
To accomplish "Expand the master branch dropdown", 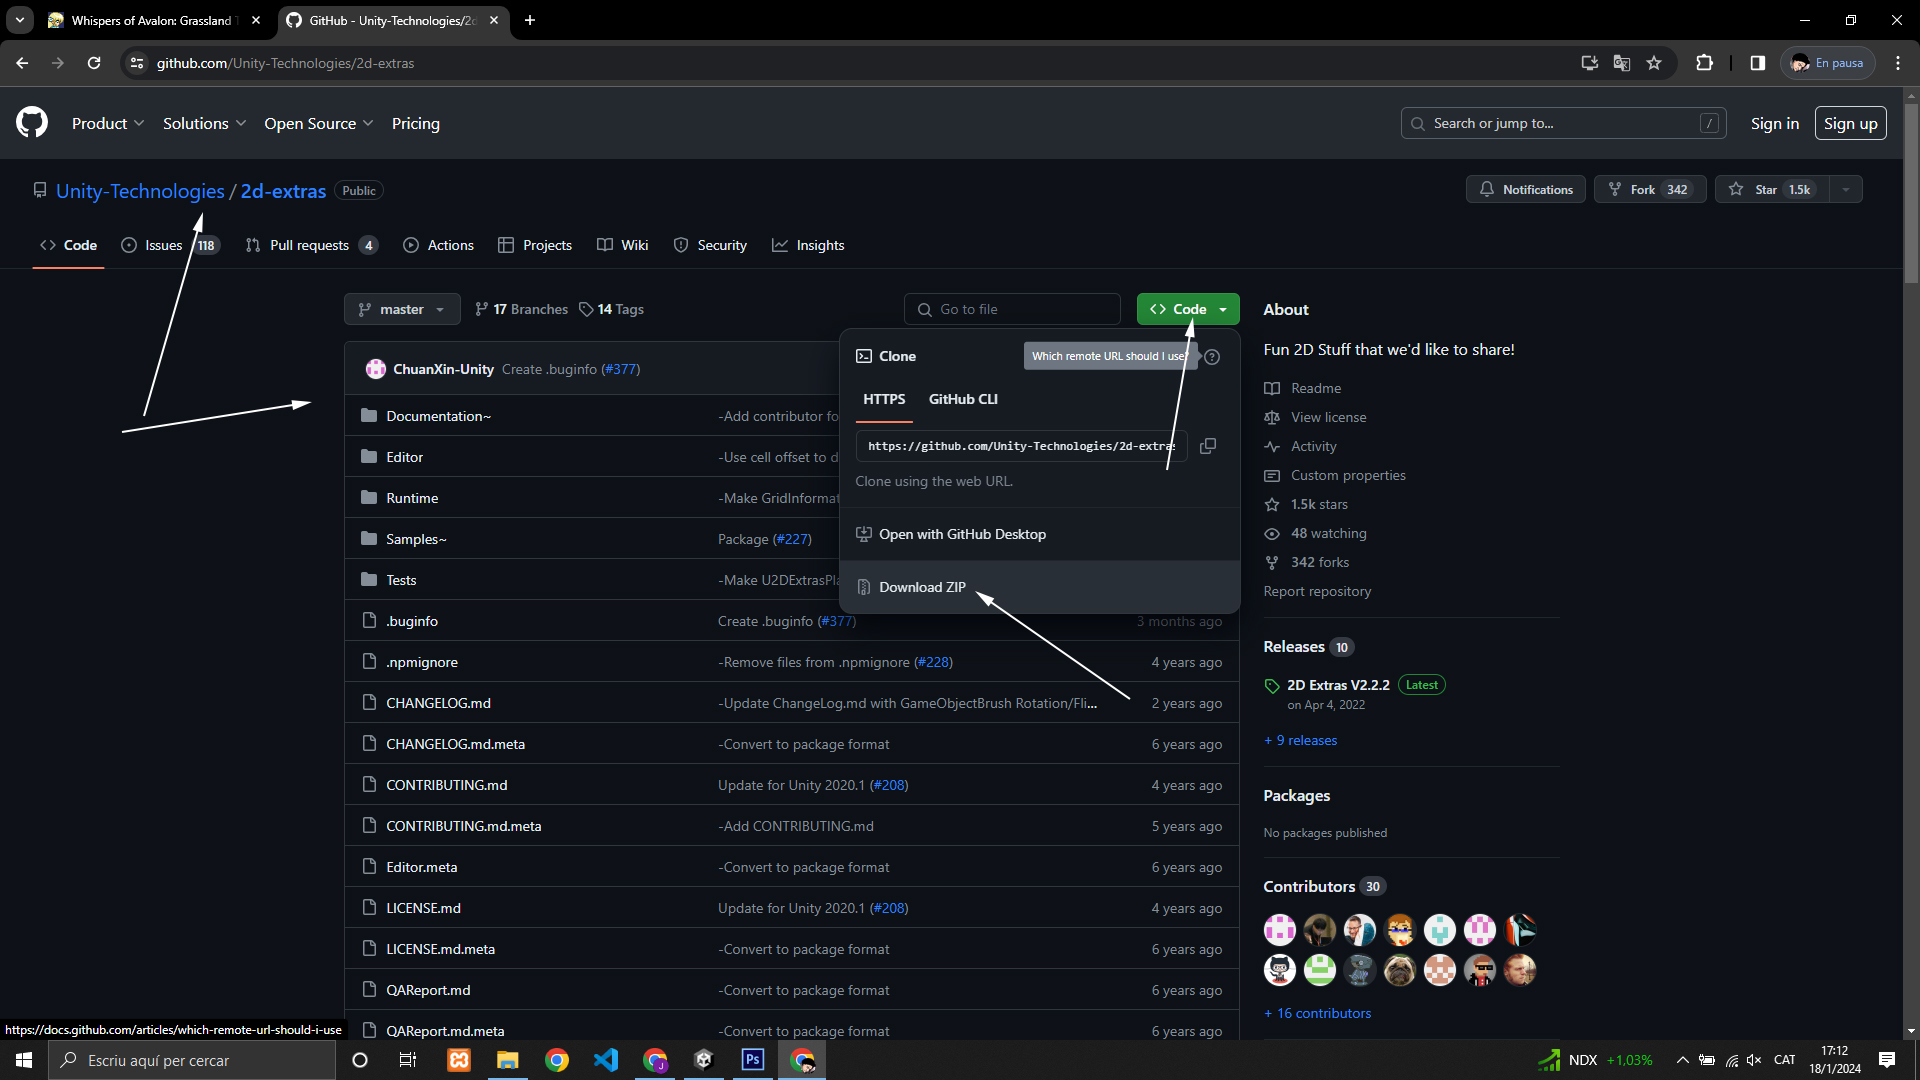I will (402, 310).
